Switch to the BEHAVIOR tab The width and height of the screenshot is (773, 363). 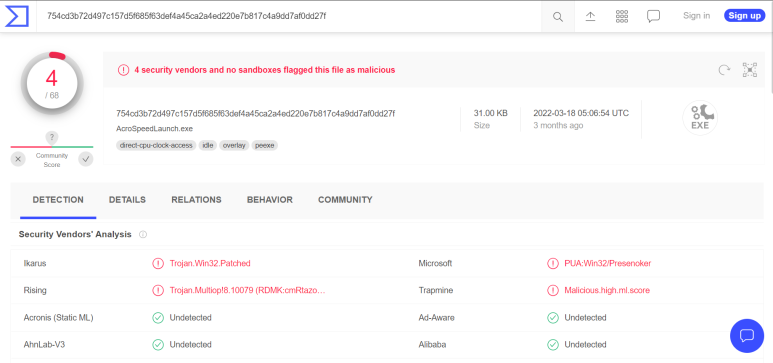(x=270, y=200)
